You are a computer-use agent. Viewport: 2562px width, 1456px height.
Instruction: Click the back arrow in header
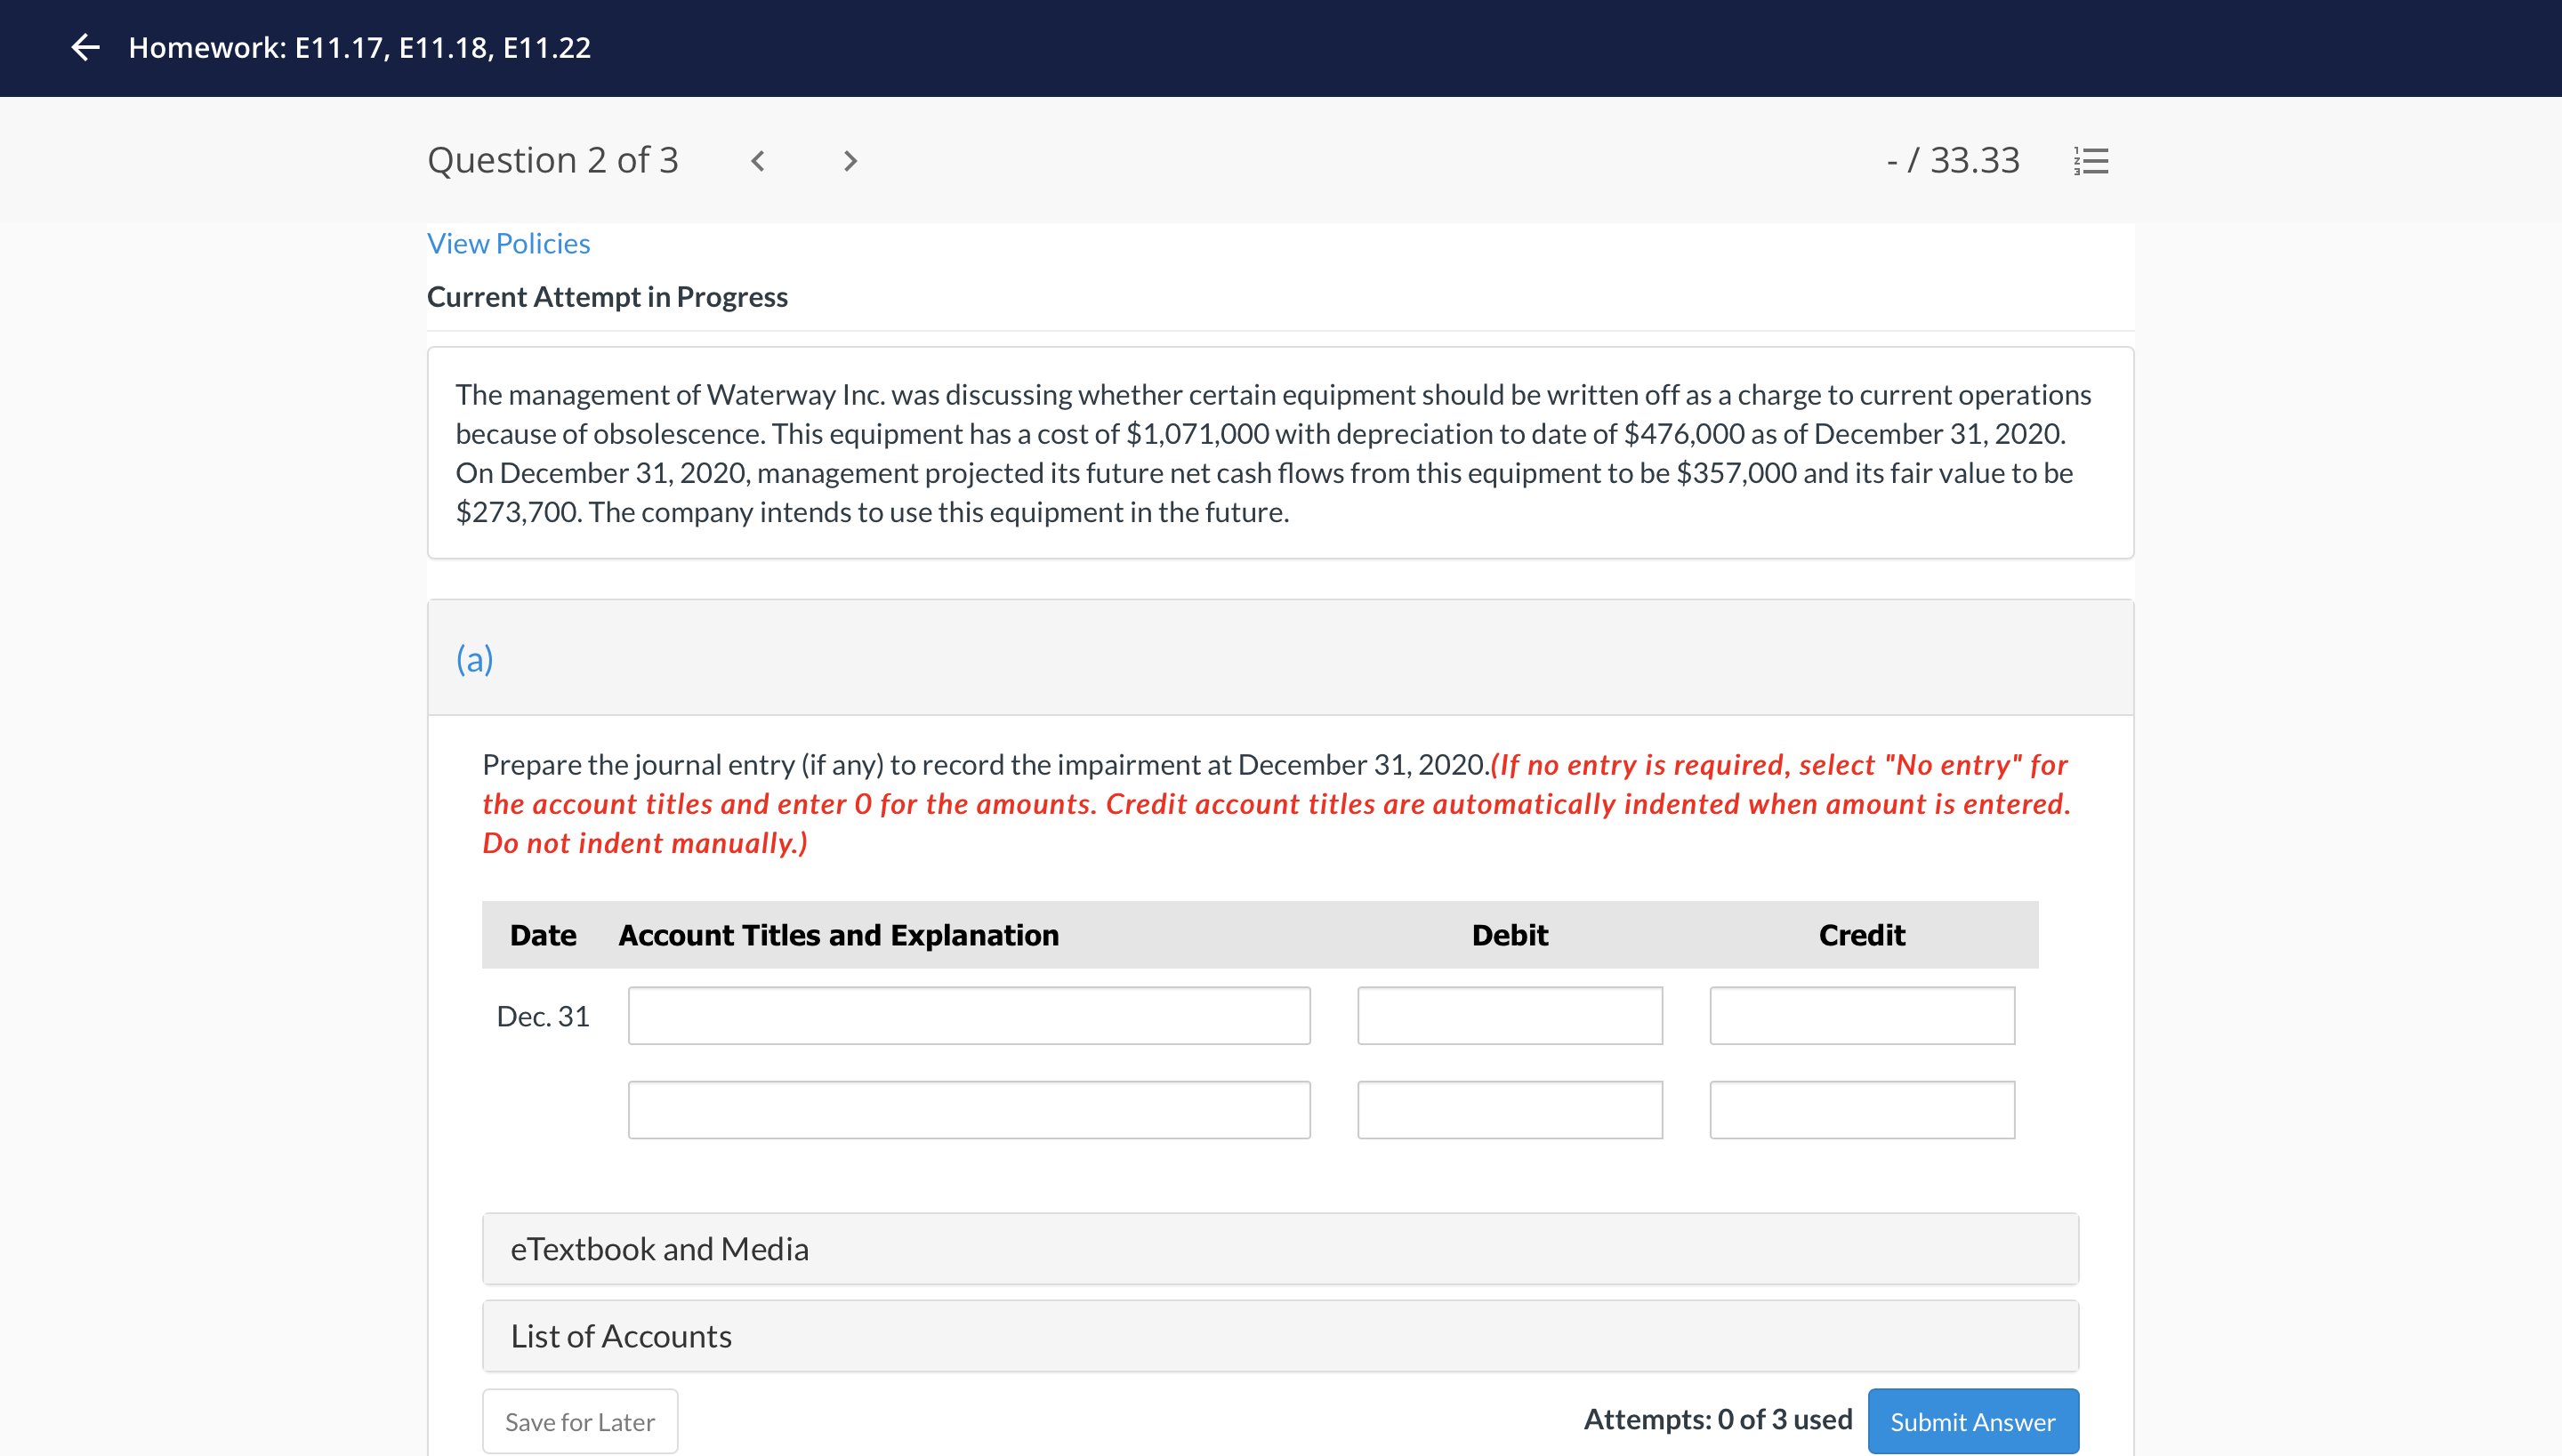coord(86,47)
